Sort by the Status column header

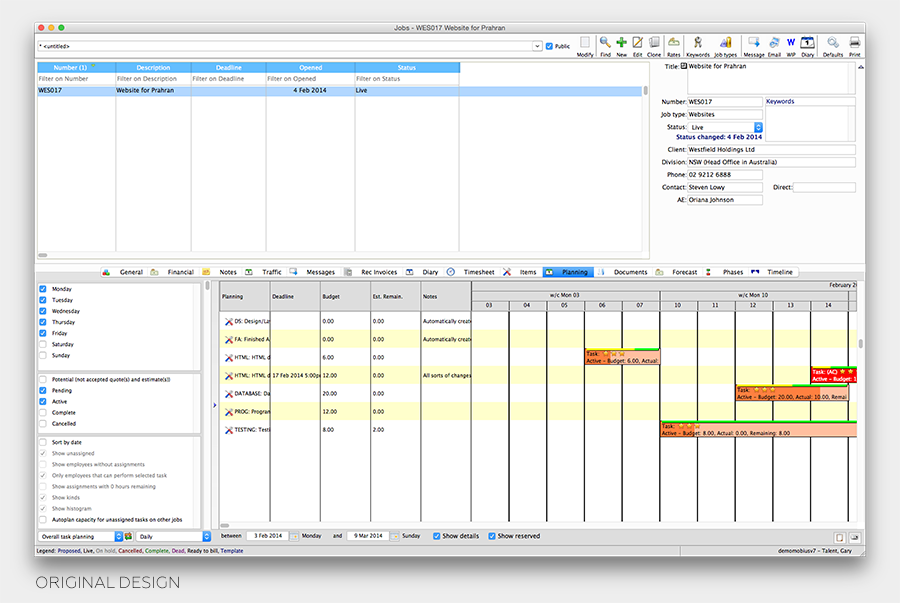407,67
